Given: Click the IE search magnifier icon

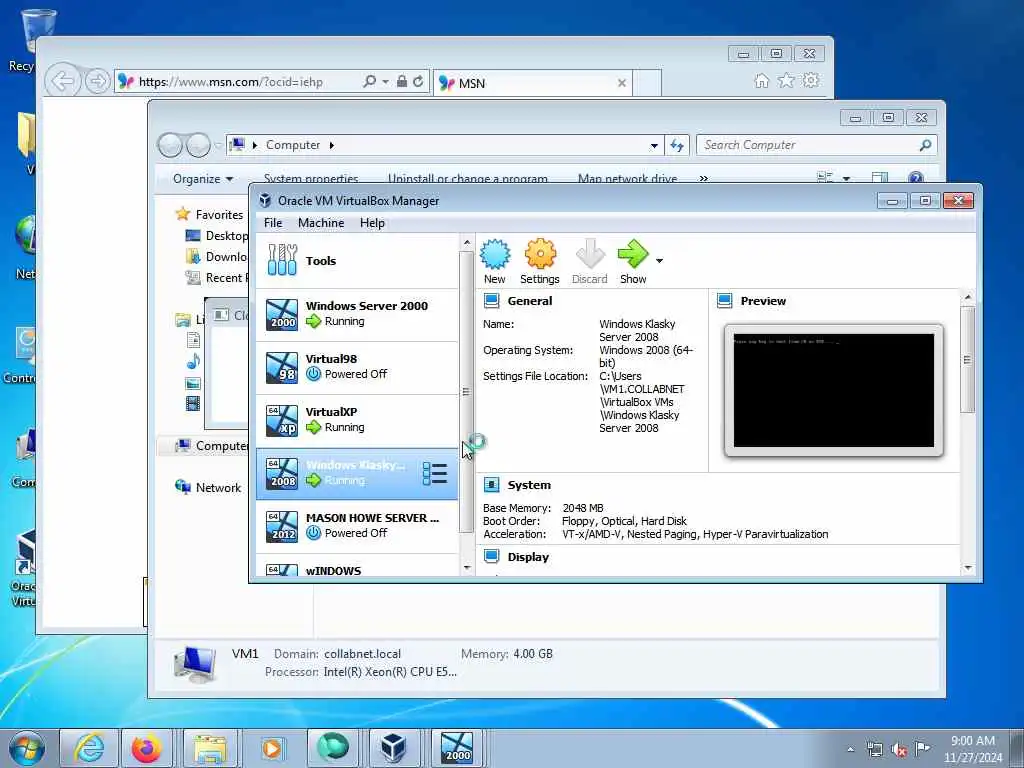Looking at the screenshot, I should point(370,82).
